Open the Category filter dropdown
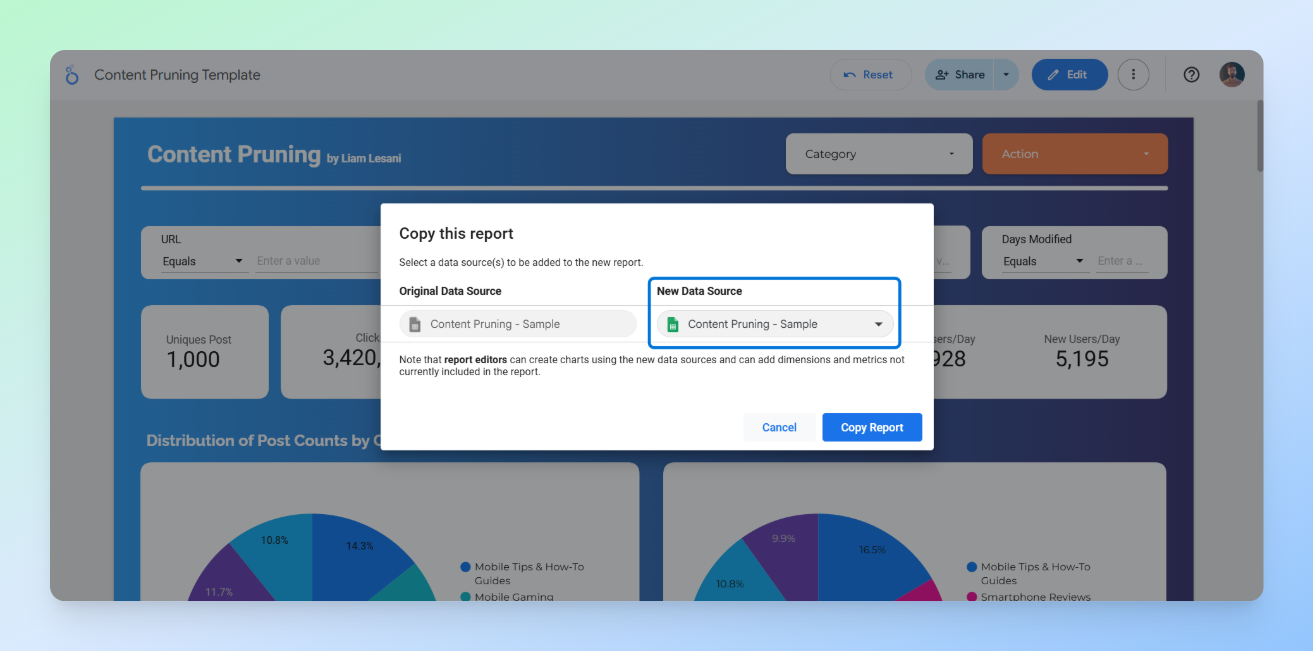The image size is (1313, 651). pos(878,153)
